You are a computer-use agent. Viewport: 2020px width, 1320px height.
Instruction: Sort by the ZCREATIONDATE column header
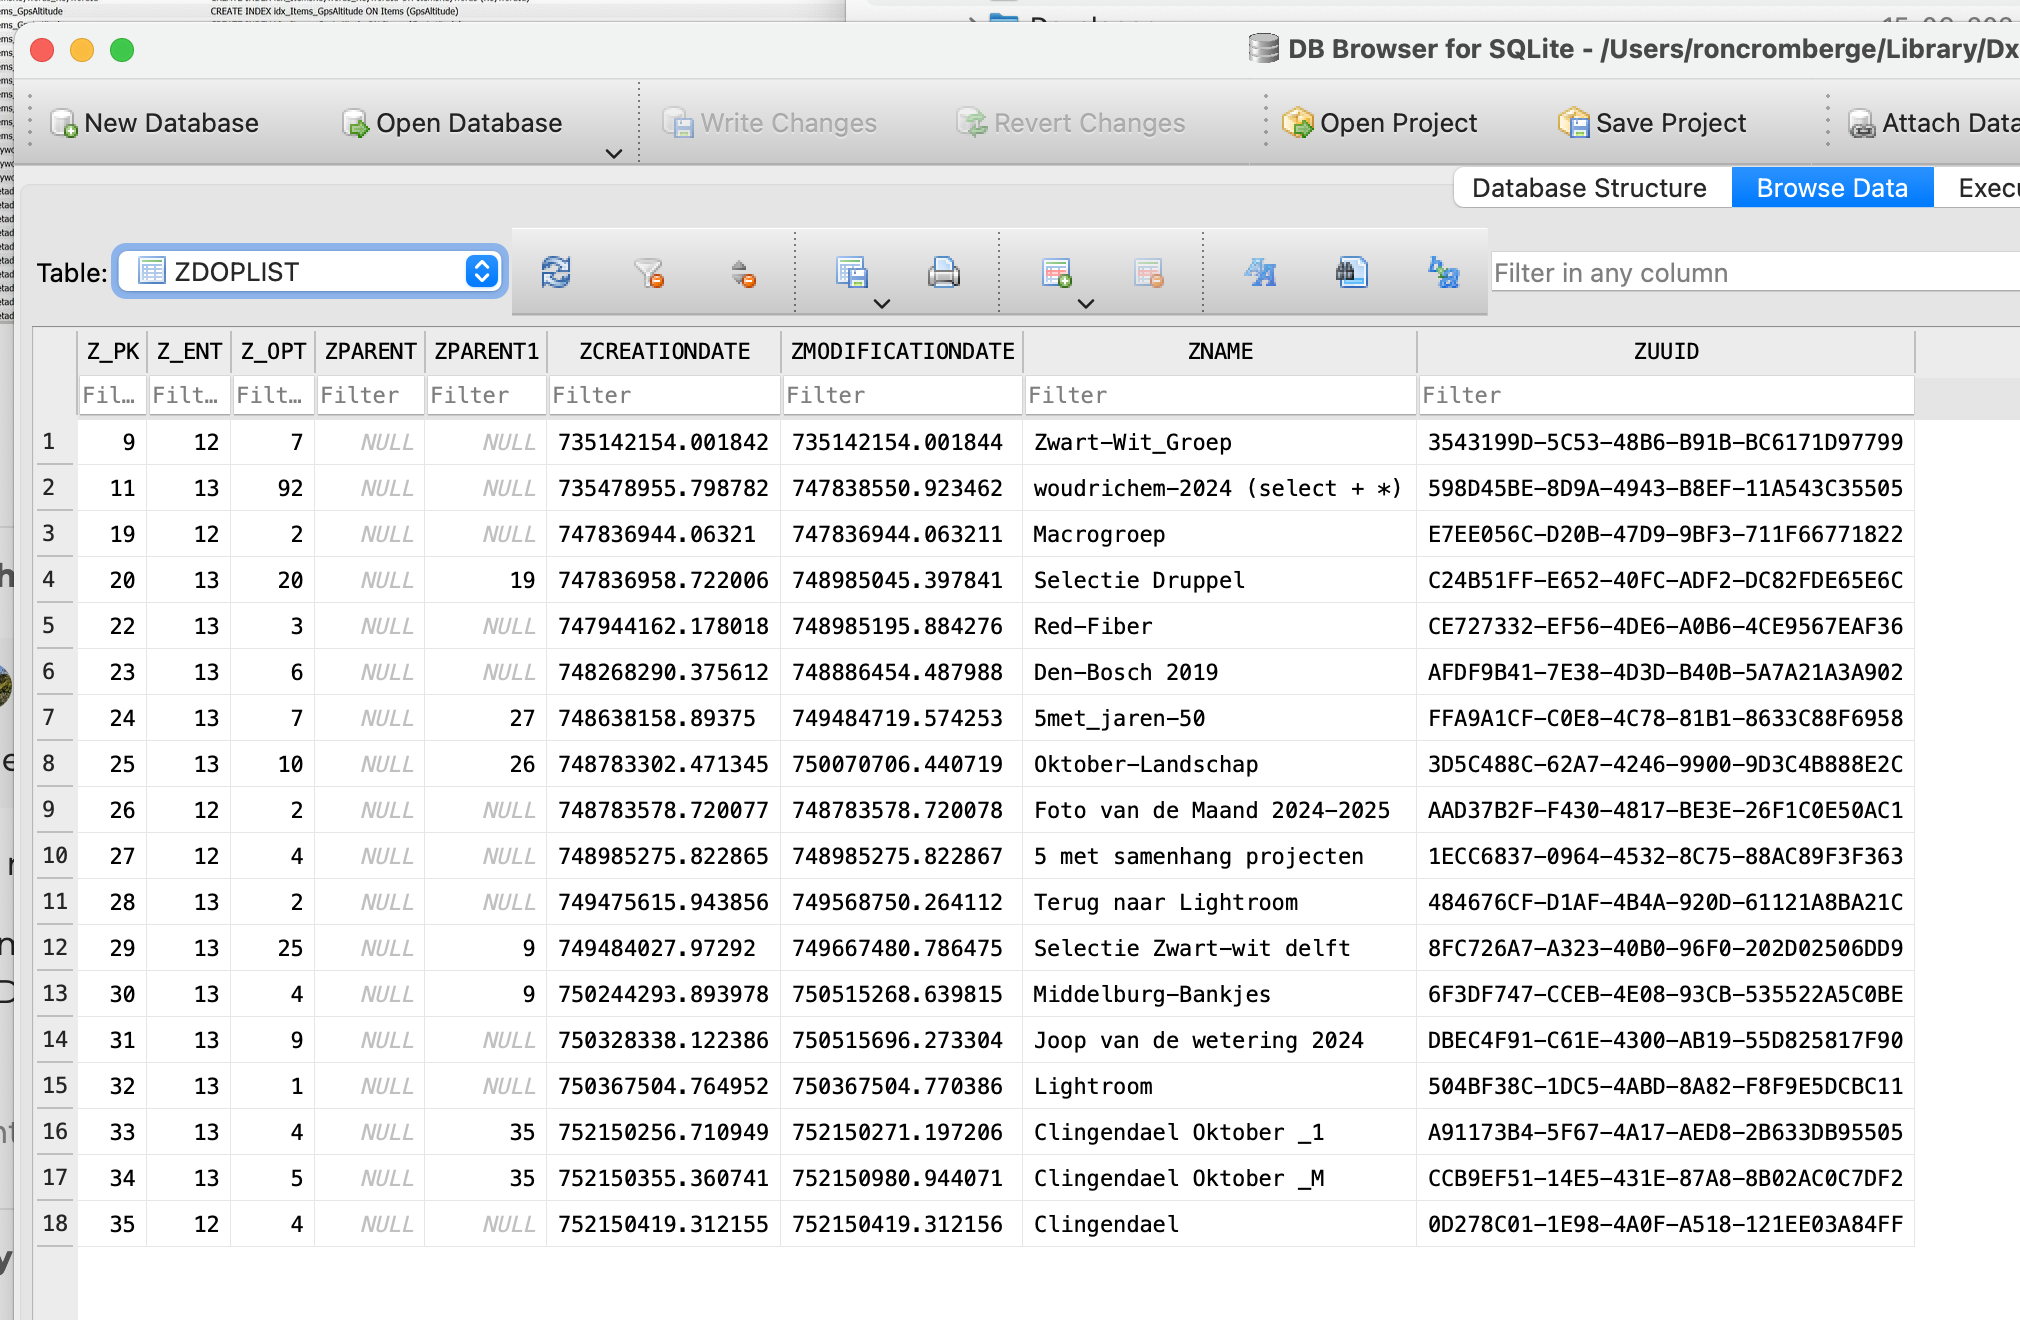664,351
